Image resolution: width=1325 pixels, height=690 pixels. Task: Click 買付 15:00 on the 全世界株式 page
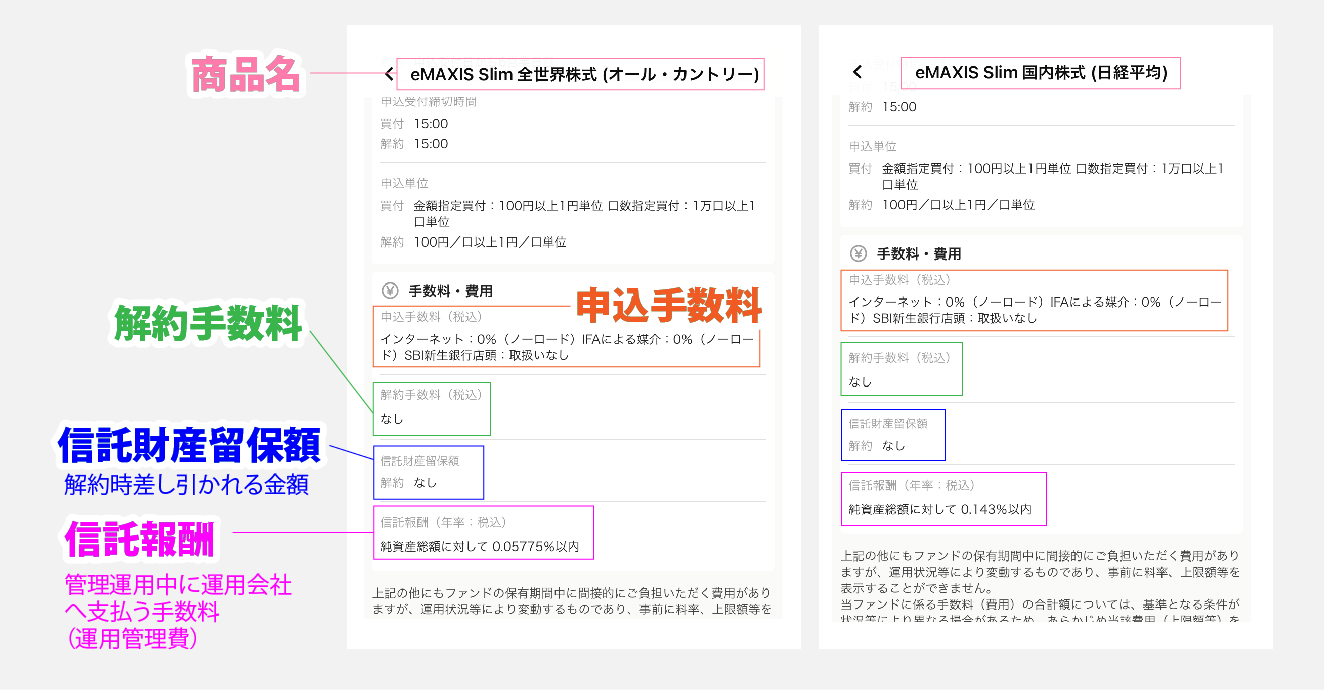pyautogui.click(x=414, y=124)
